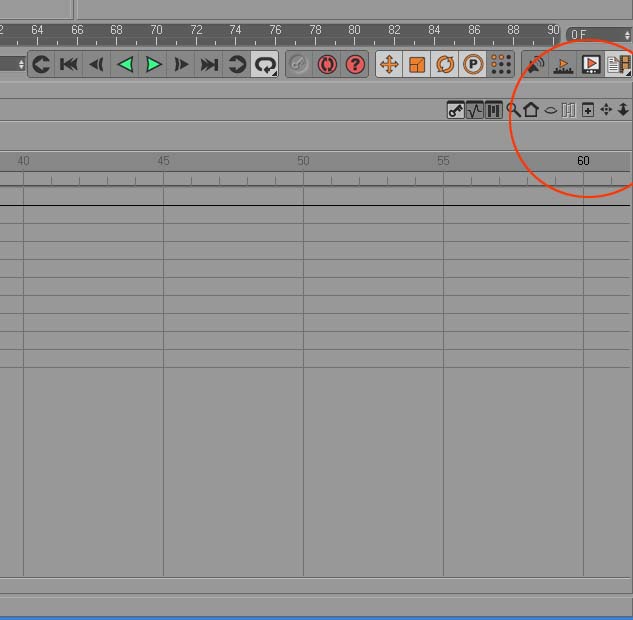
Task: Toggle parameter keying P icon
Action: (473, 64)
